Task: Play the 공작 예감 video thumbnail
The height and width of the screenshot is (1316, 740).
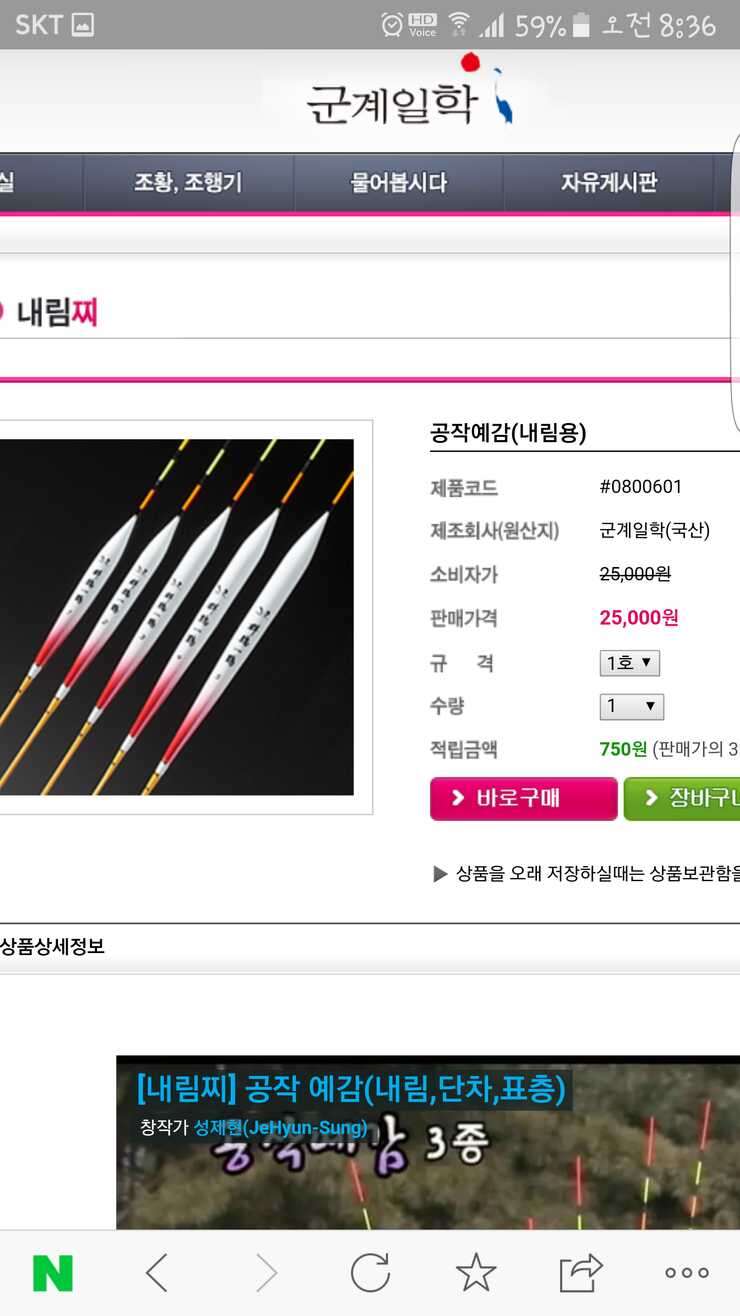Action: click(x=428, y=1143)
